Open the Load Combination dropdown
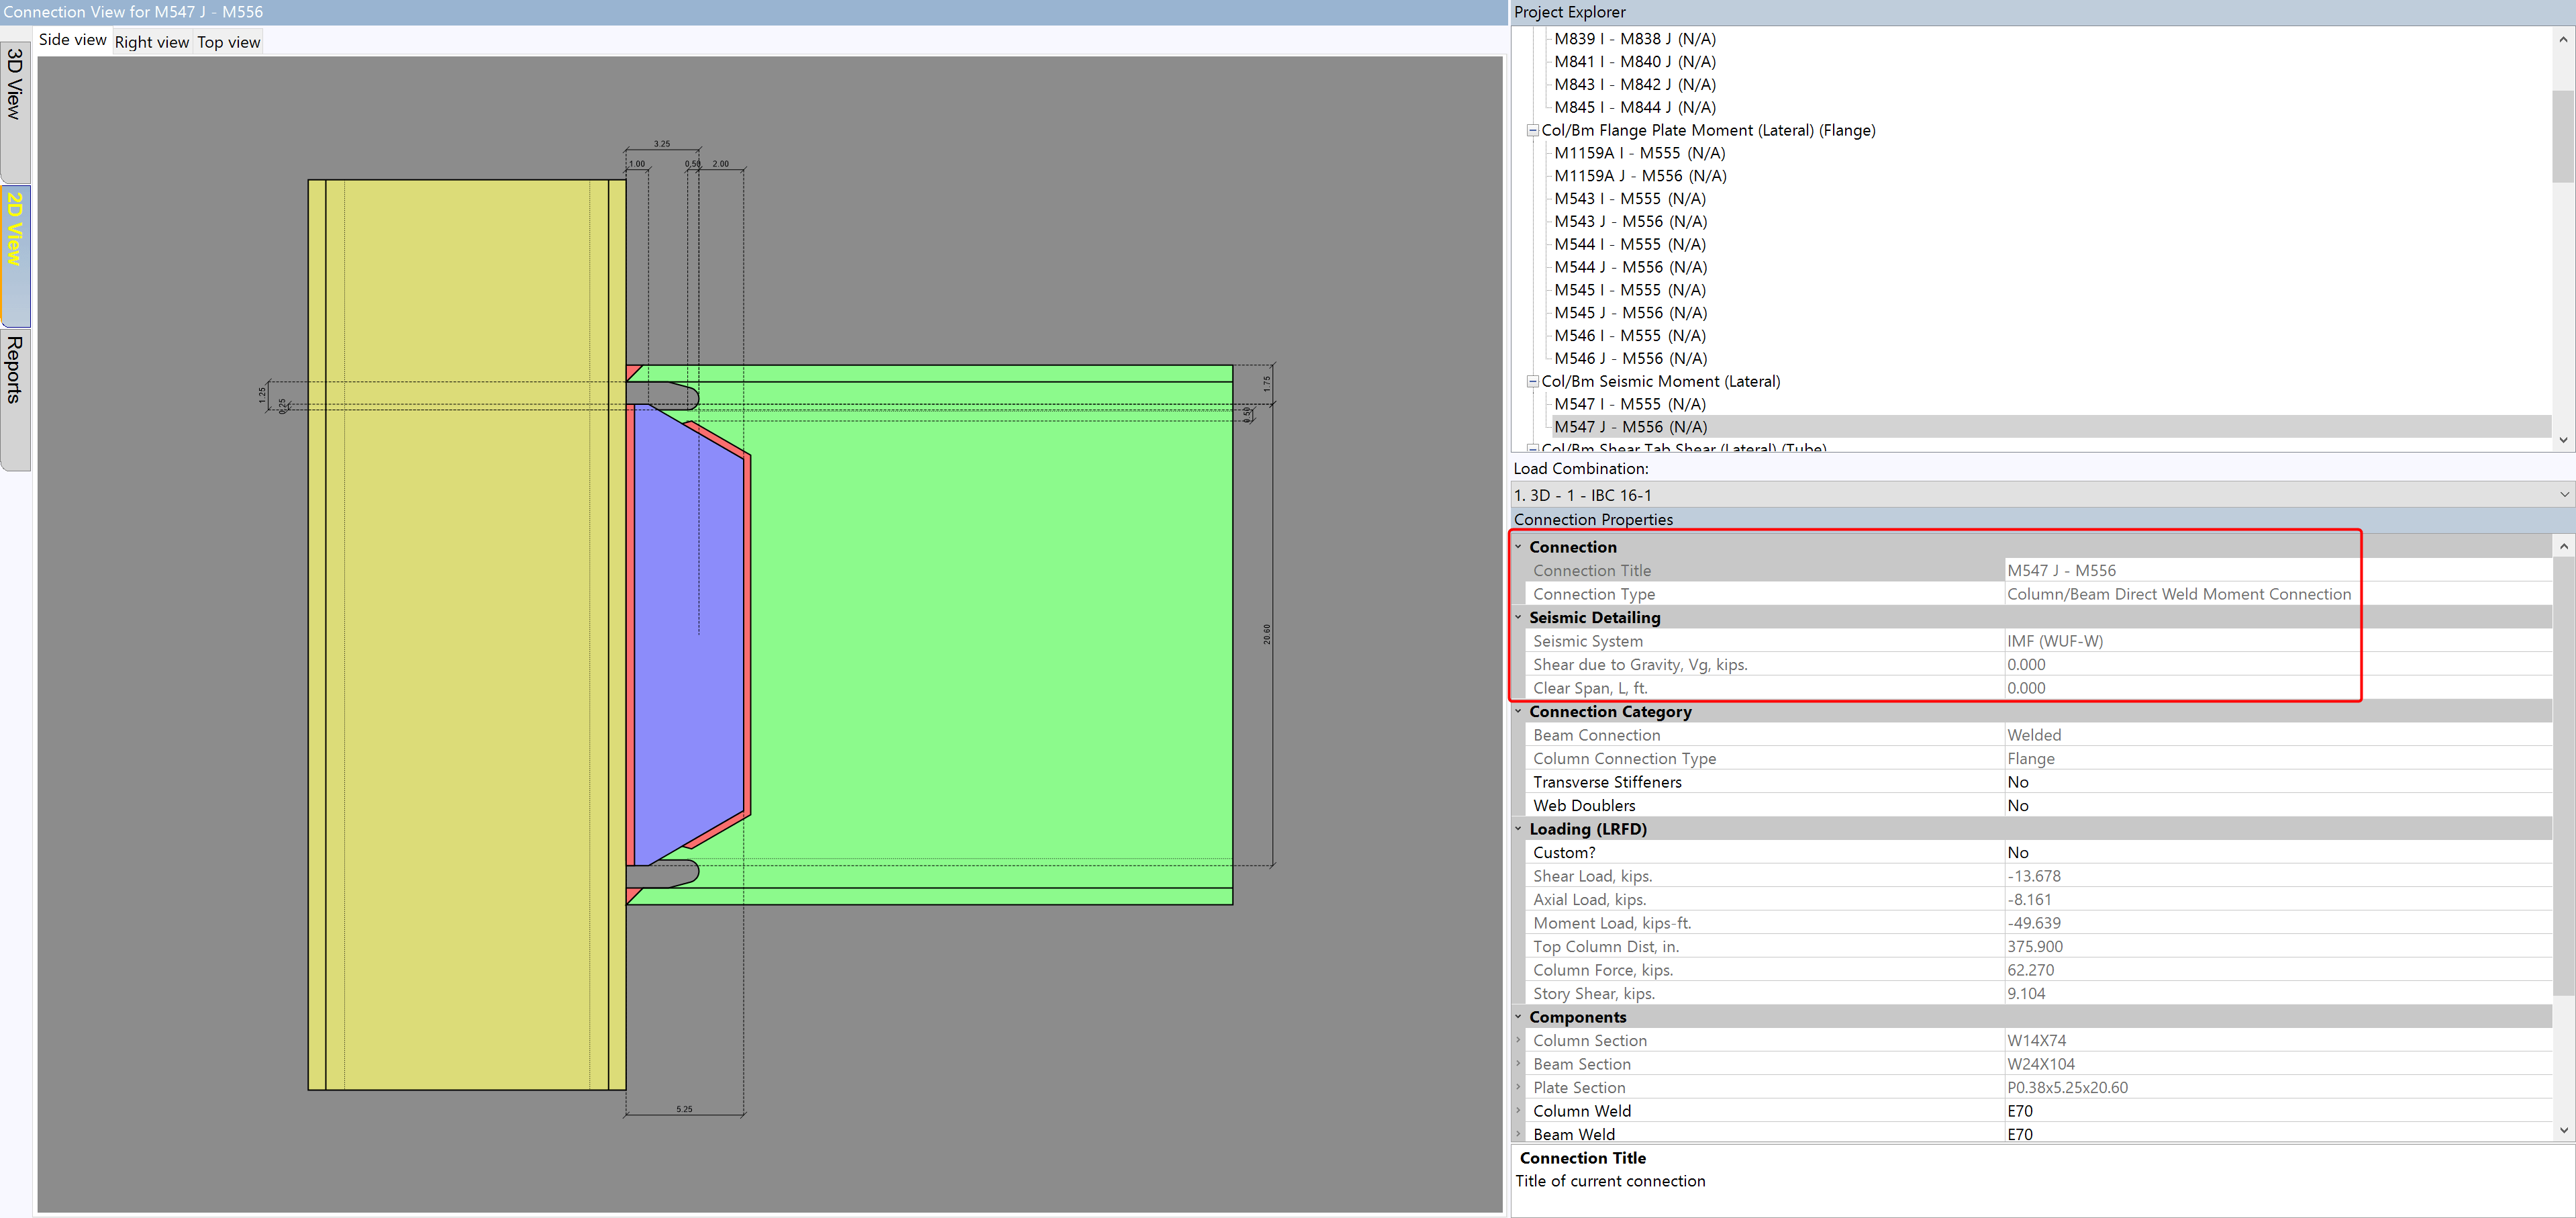Image resolution: width=2576 pixels, height=1218 pixels. tap(2563, 495)
